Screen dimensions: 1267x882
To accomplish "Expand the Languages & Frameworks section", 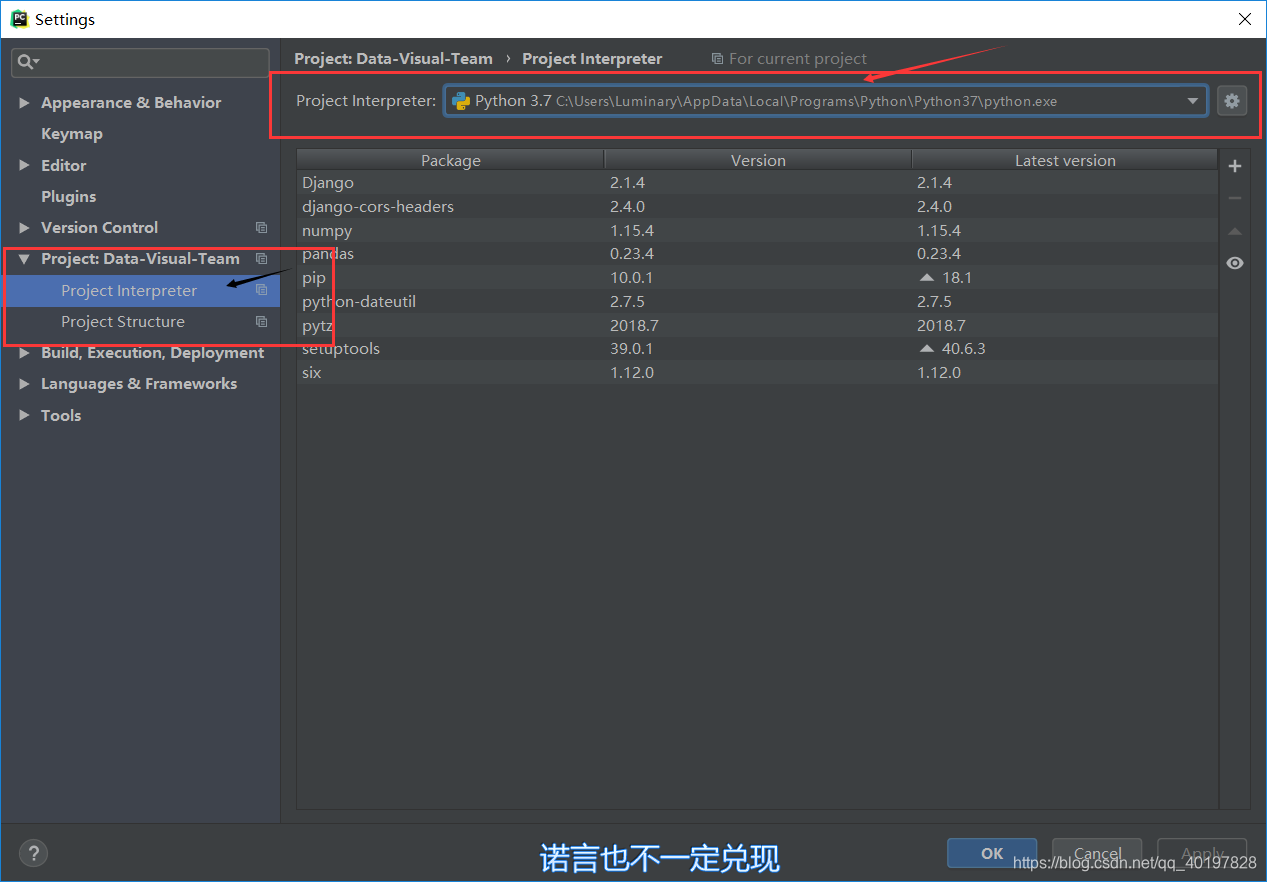I will tap(24, 384).
